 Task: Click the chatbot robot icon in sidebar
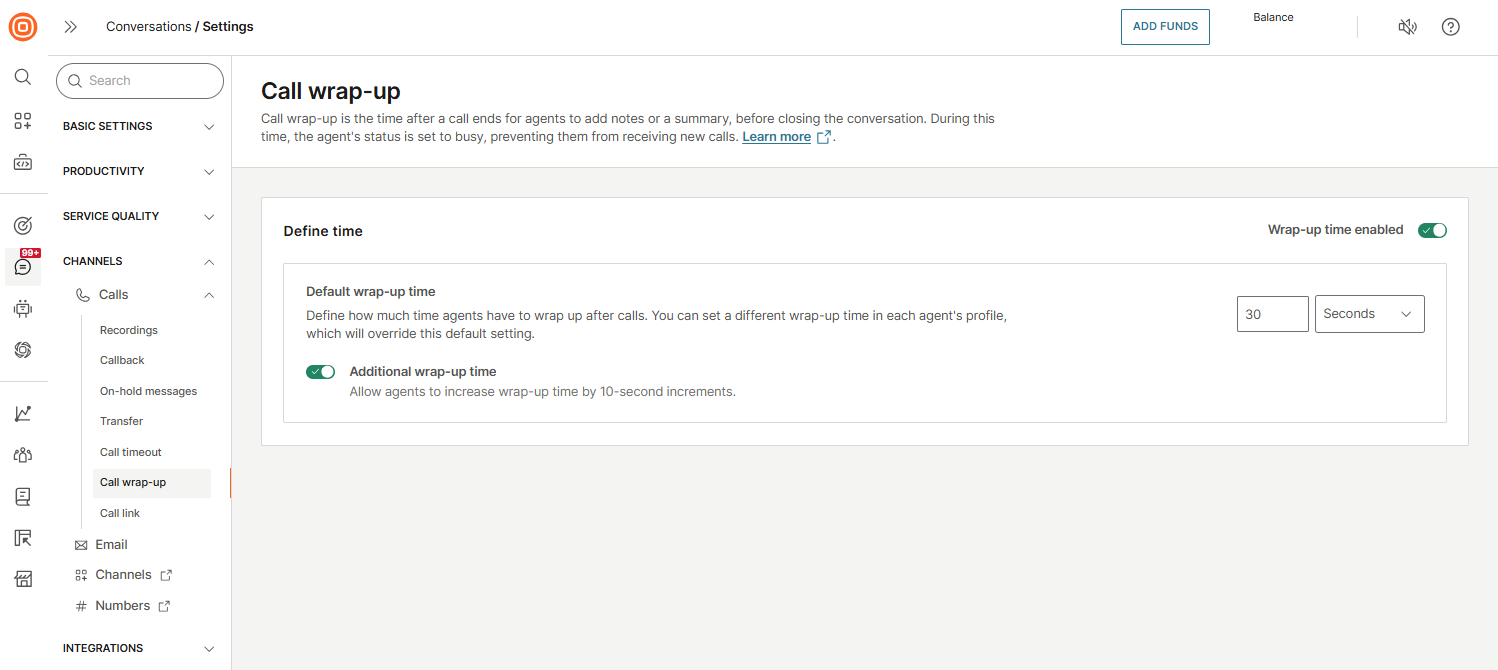(x=23, y=309)
